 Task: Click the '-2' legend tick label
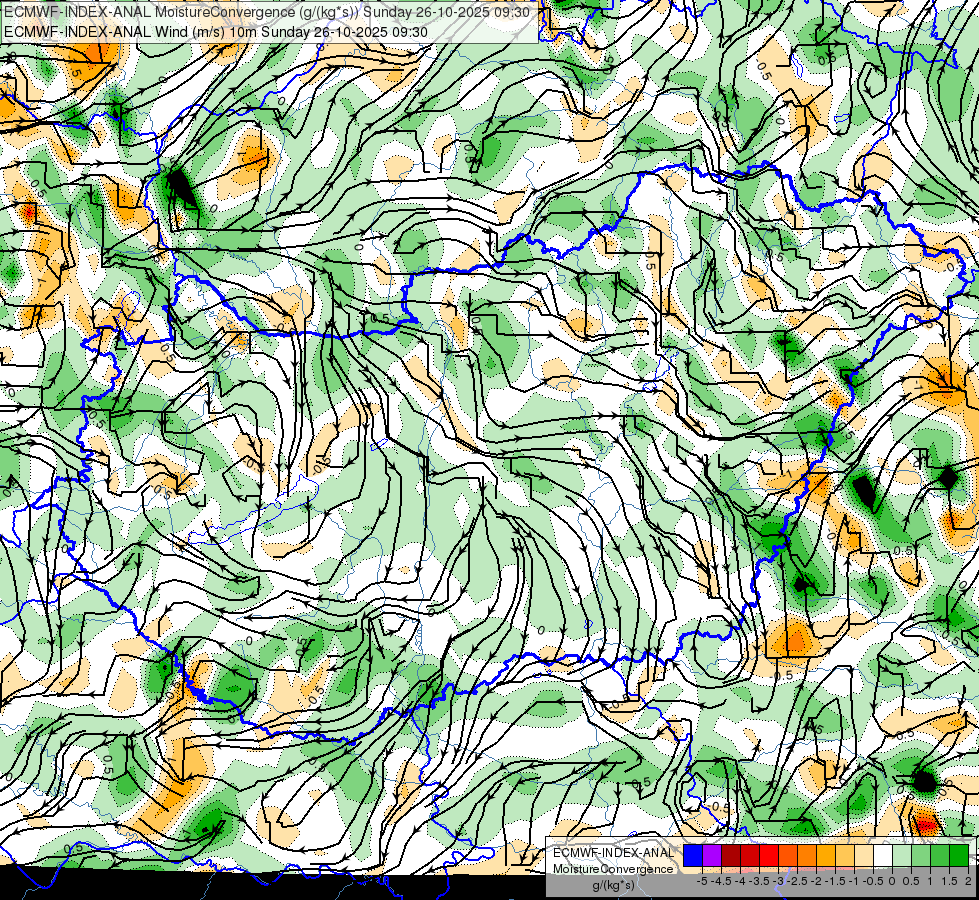(817, 881)
